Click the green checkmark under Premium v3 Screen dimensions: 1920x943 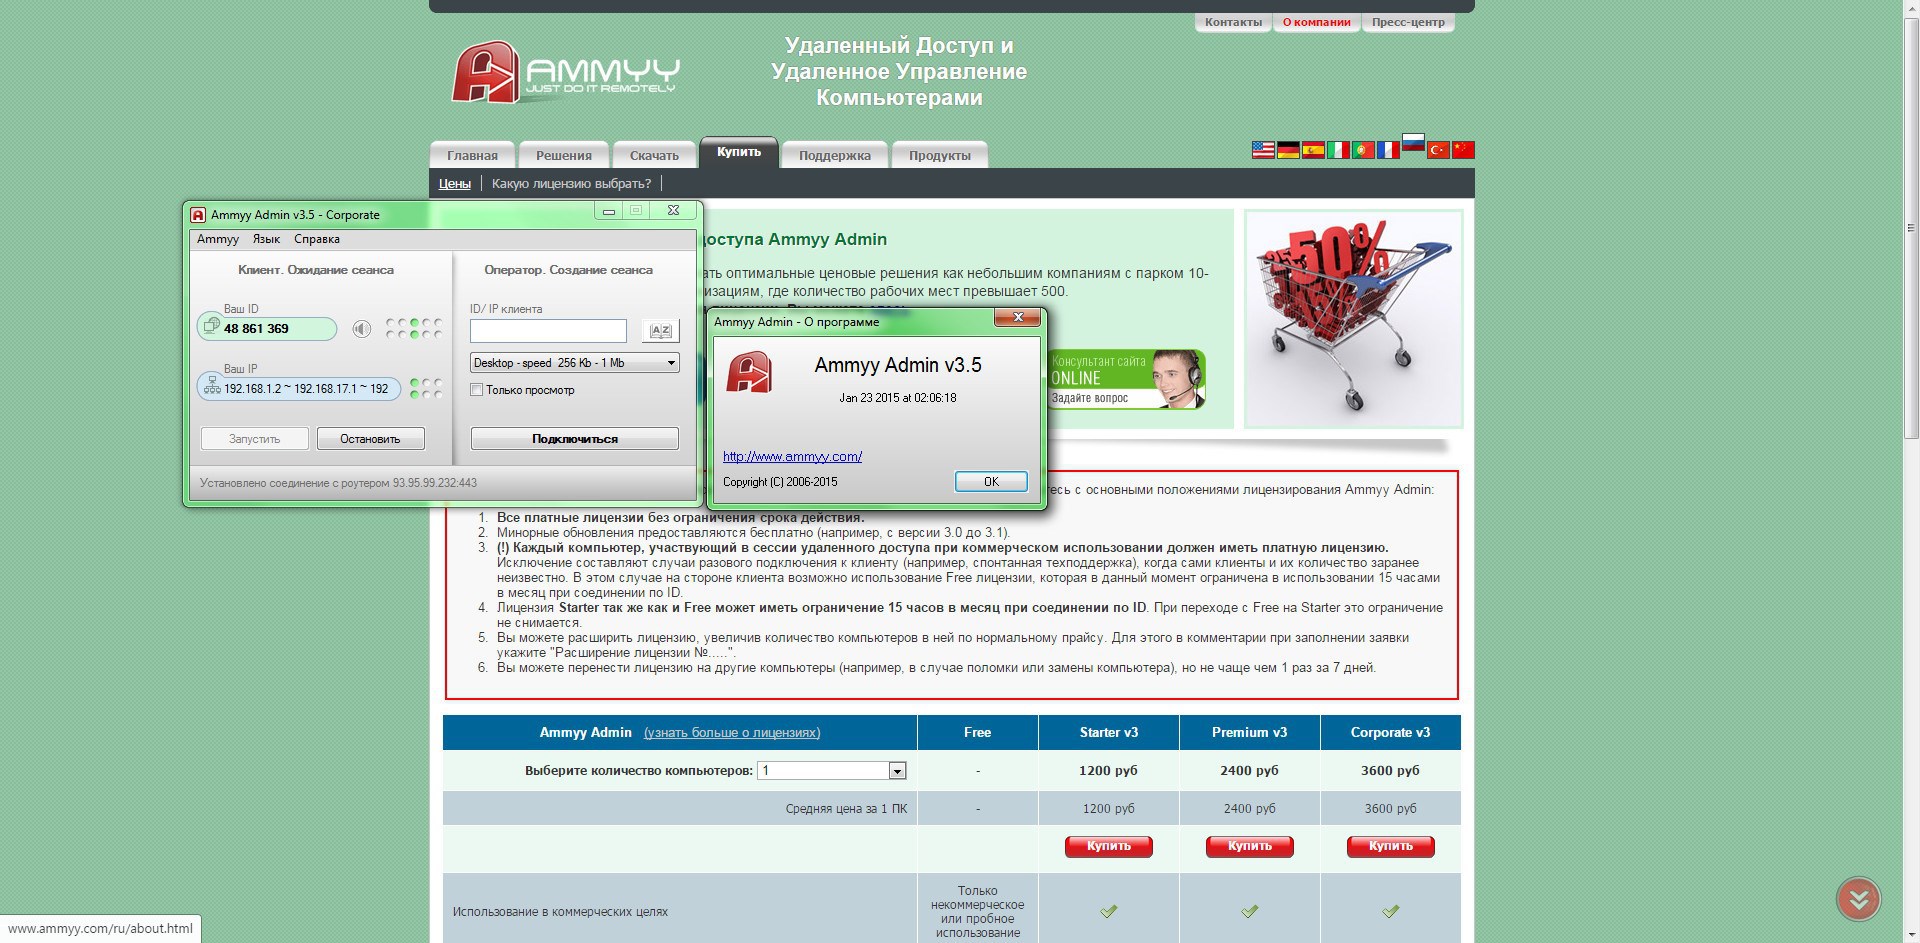pos(1249,911)
